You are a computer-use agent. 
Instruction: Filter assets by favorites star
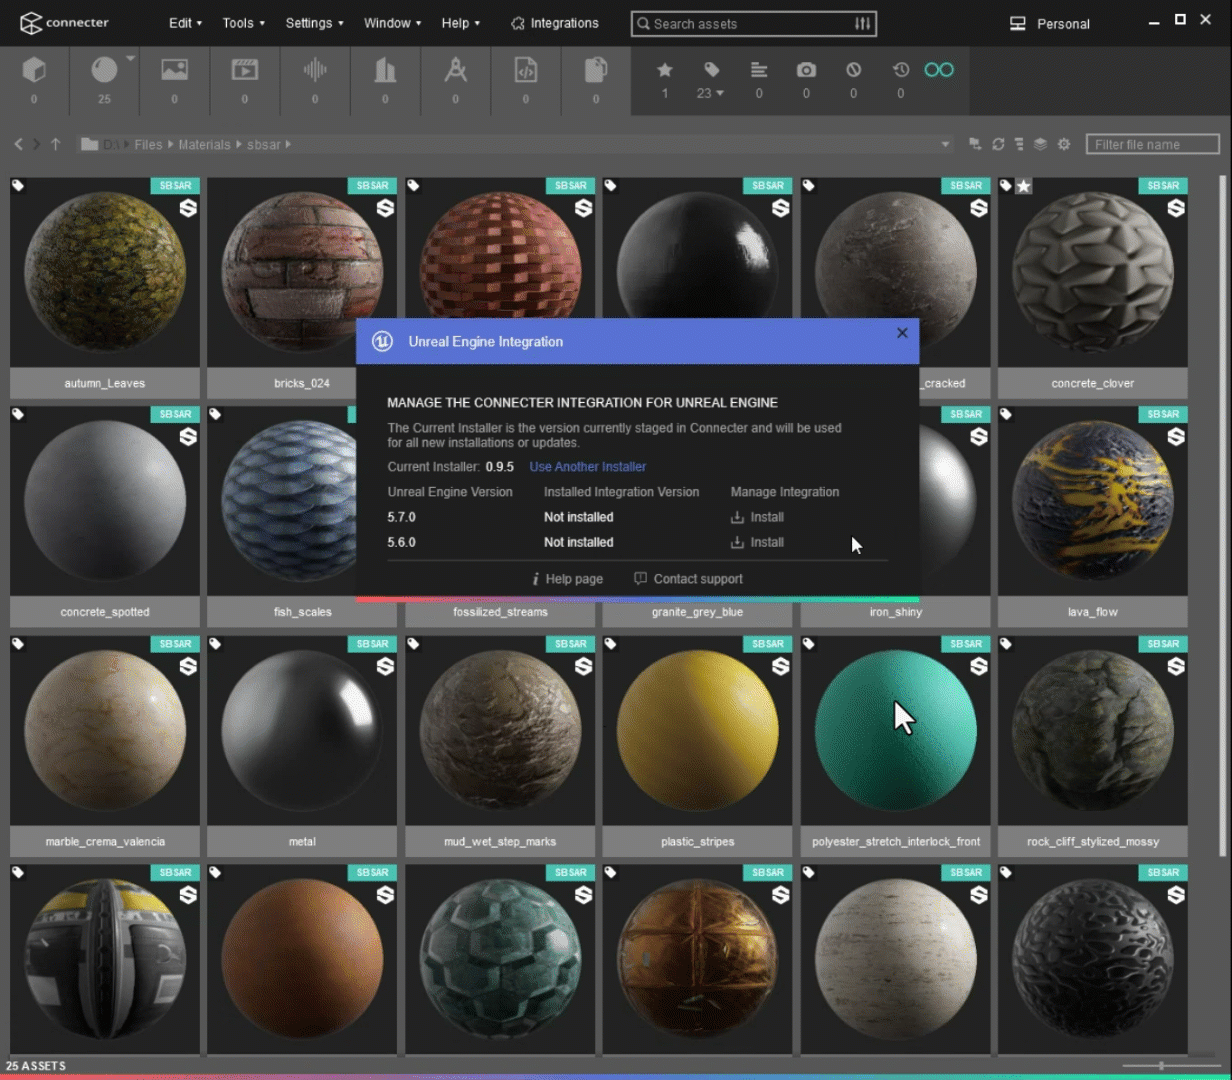click(x=664, y=70)
